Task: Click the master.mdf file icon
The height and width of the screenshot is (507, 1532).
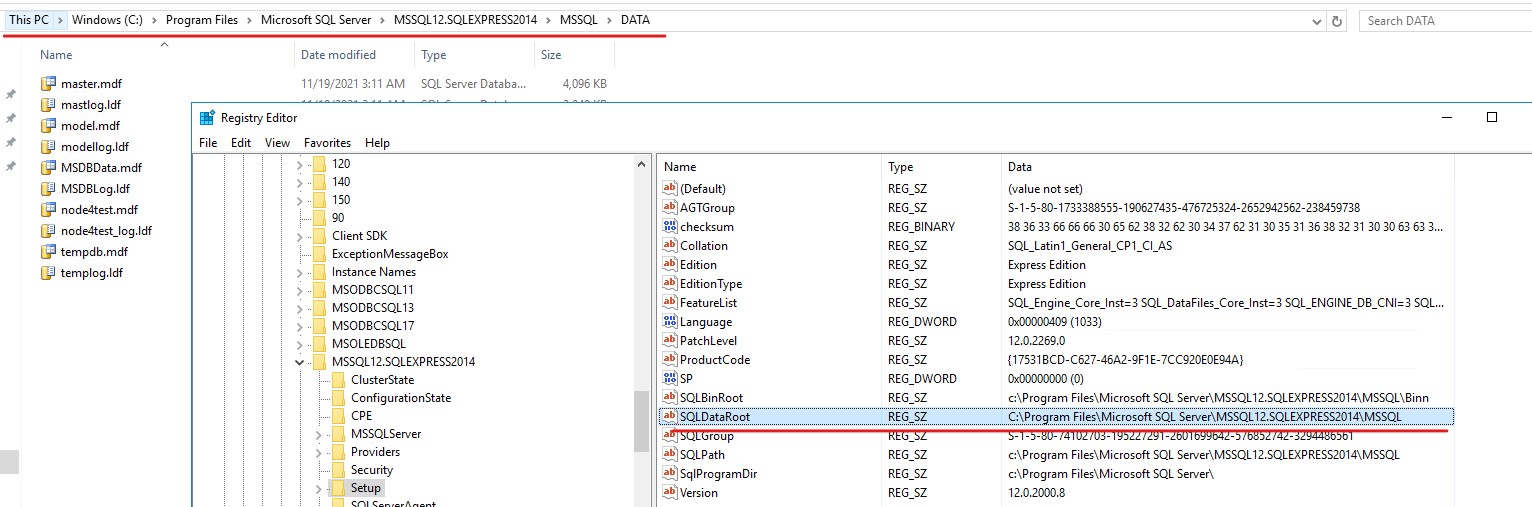Action: tap(47, 84)
